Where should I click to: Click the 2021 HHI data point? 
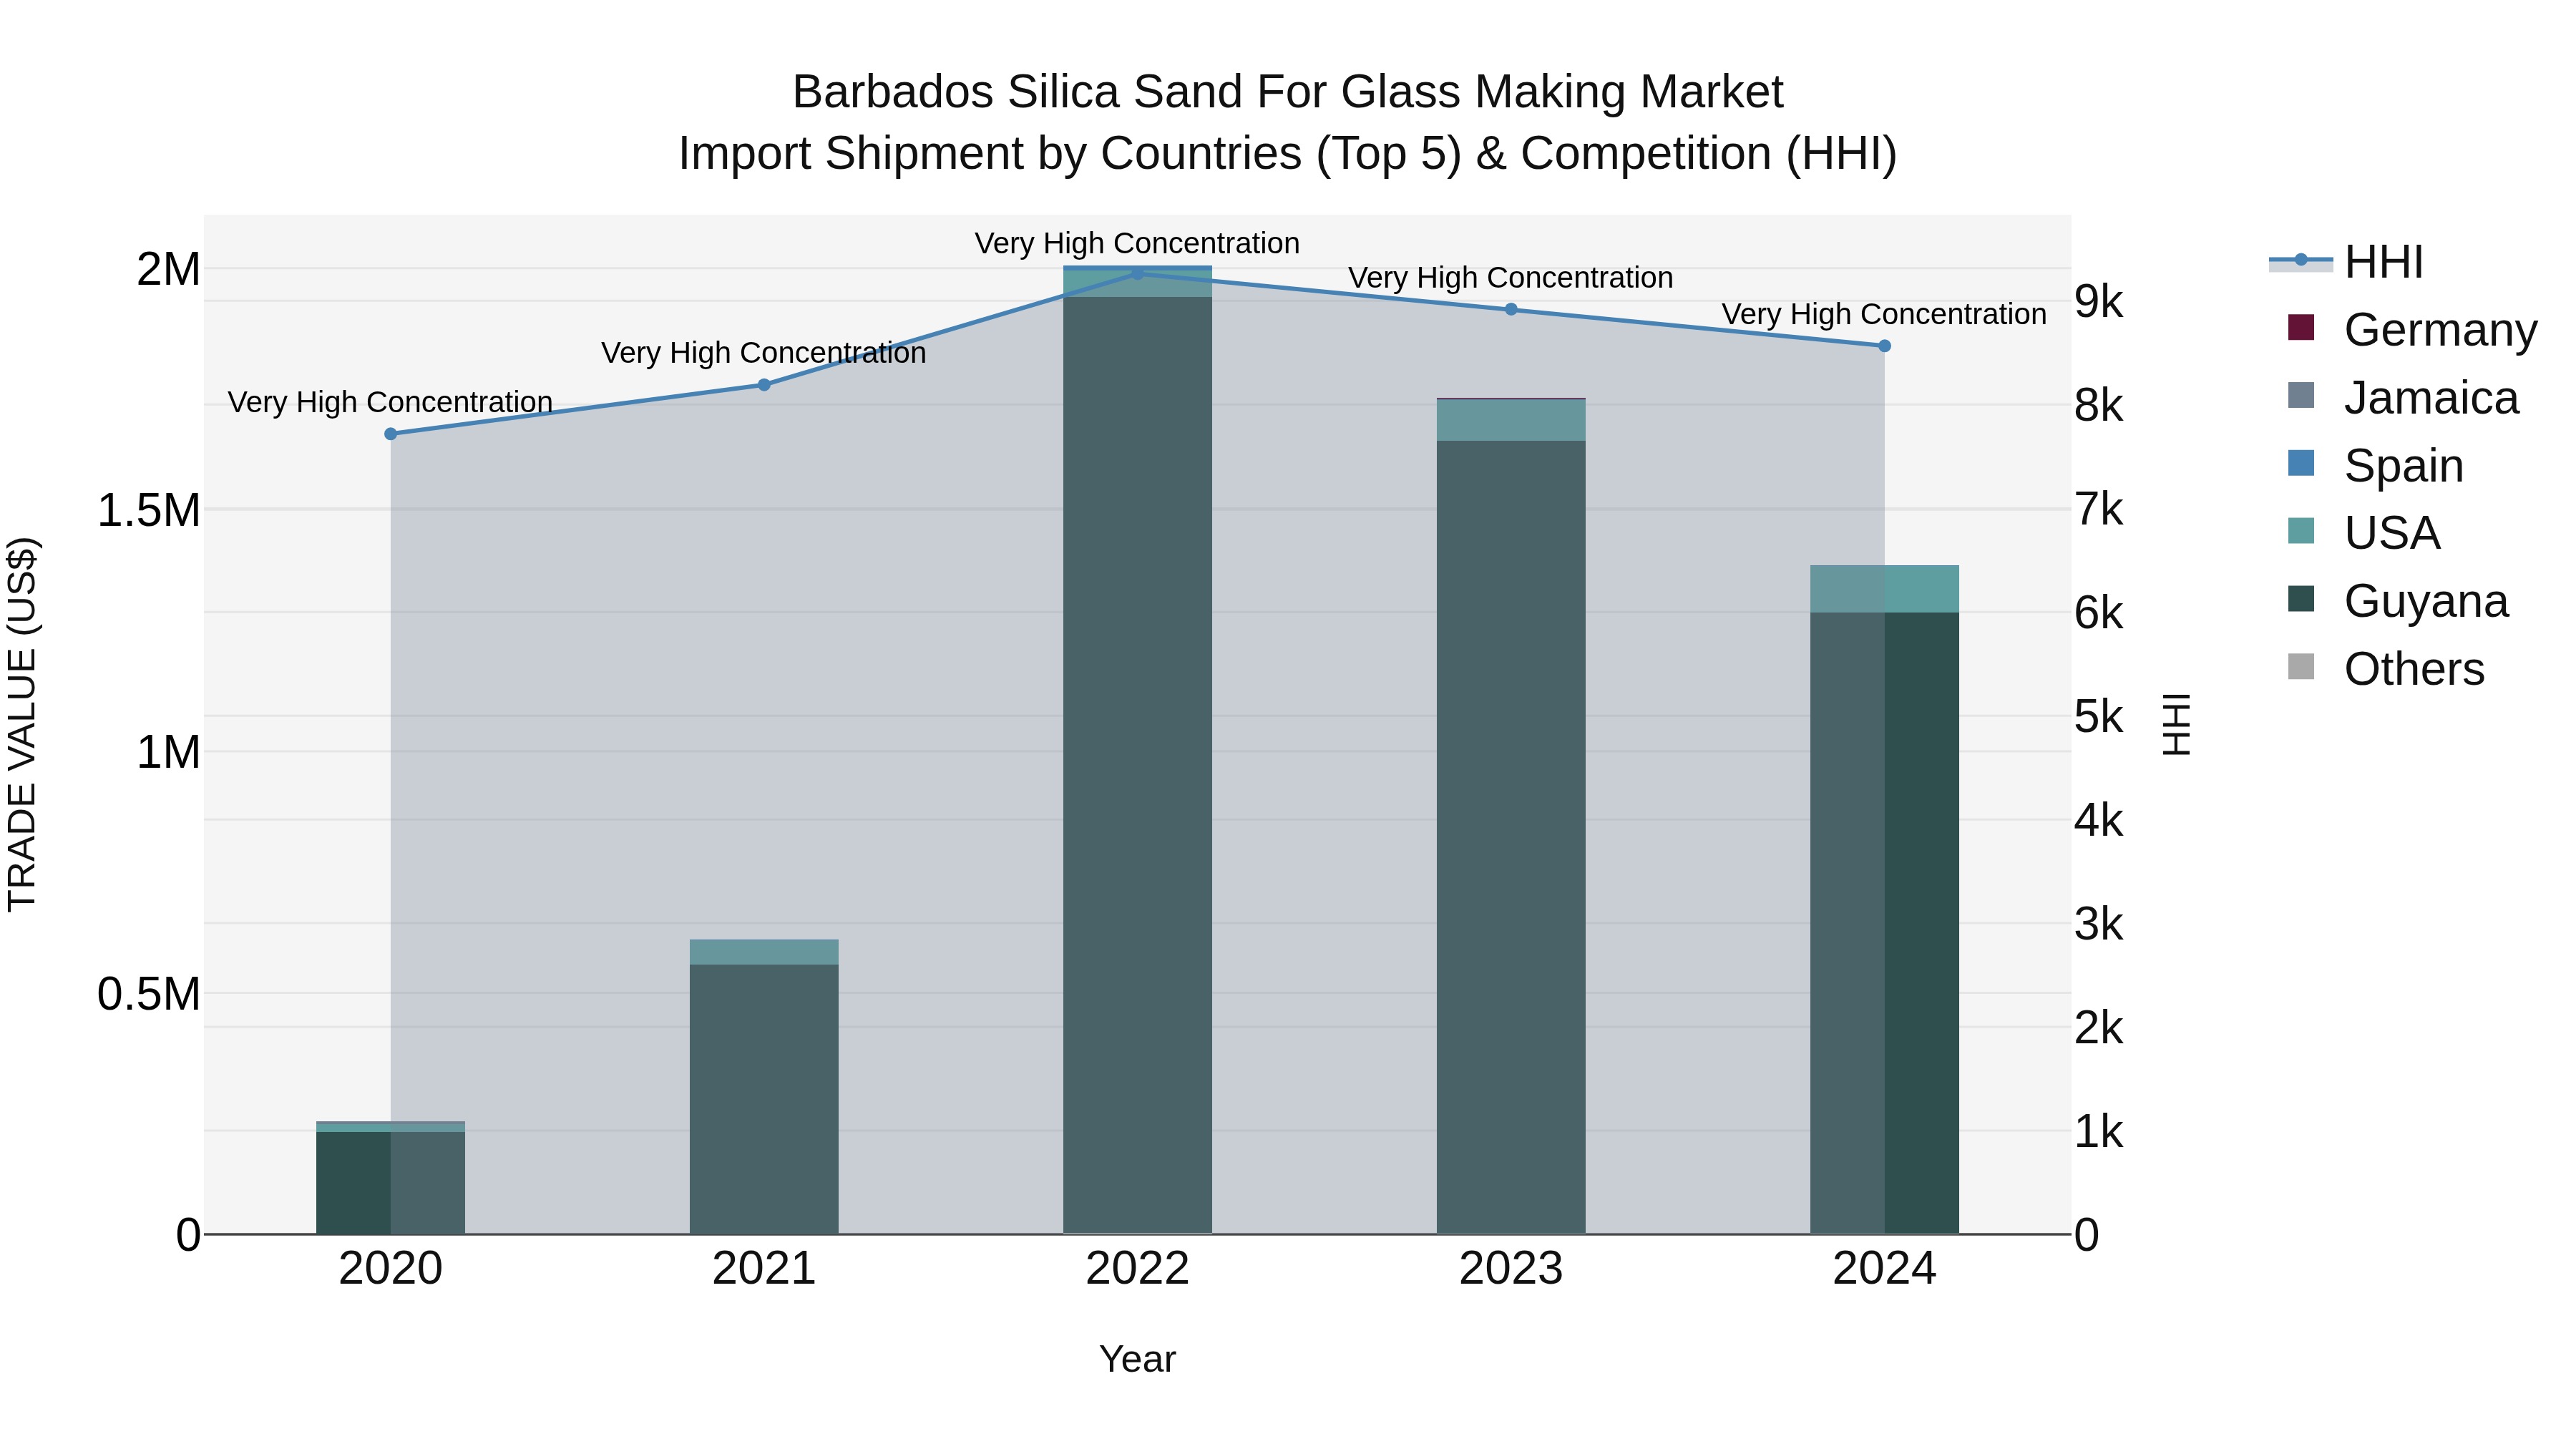[764, 385]
